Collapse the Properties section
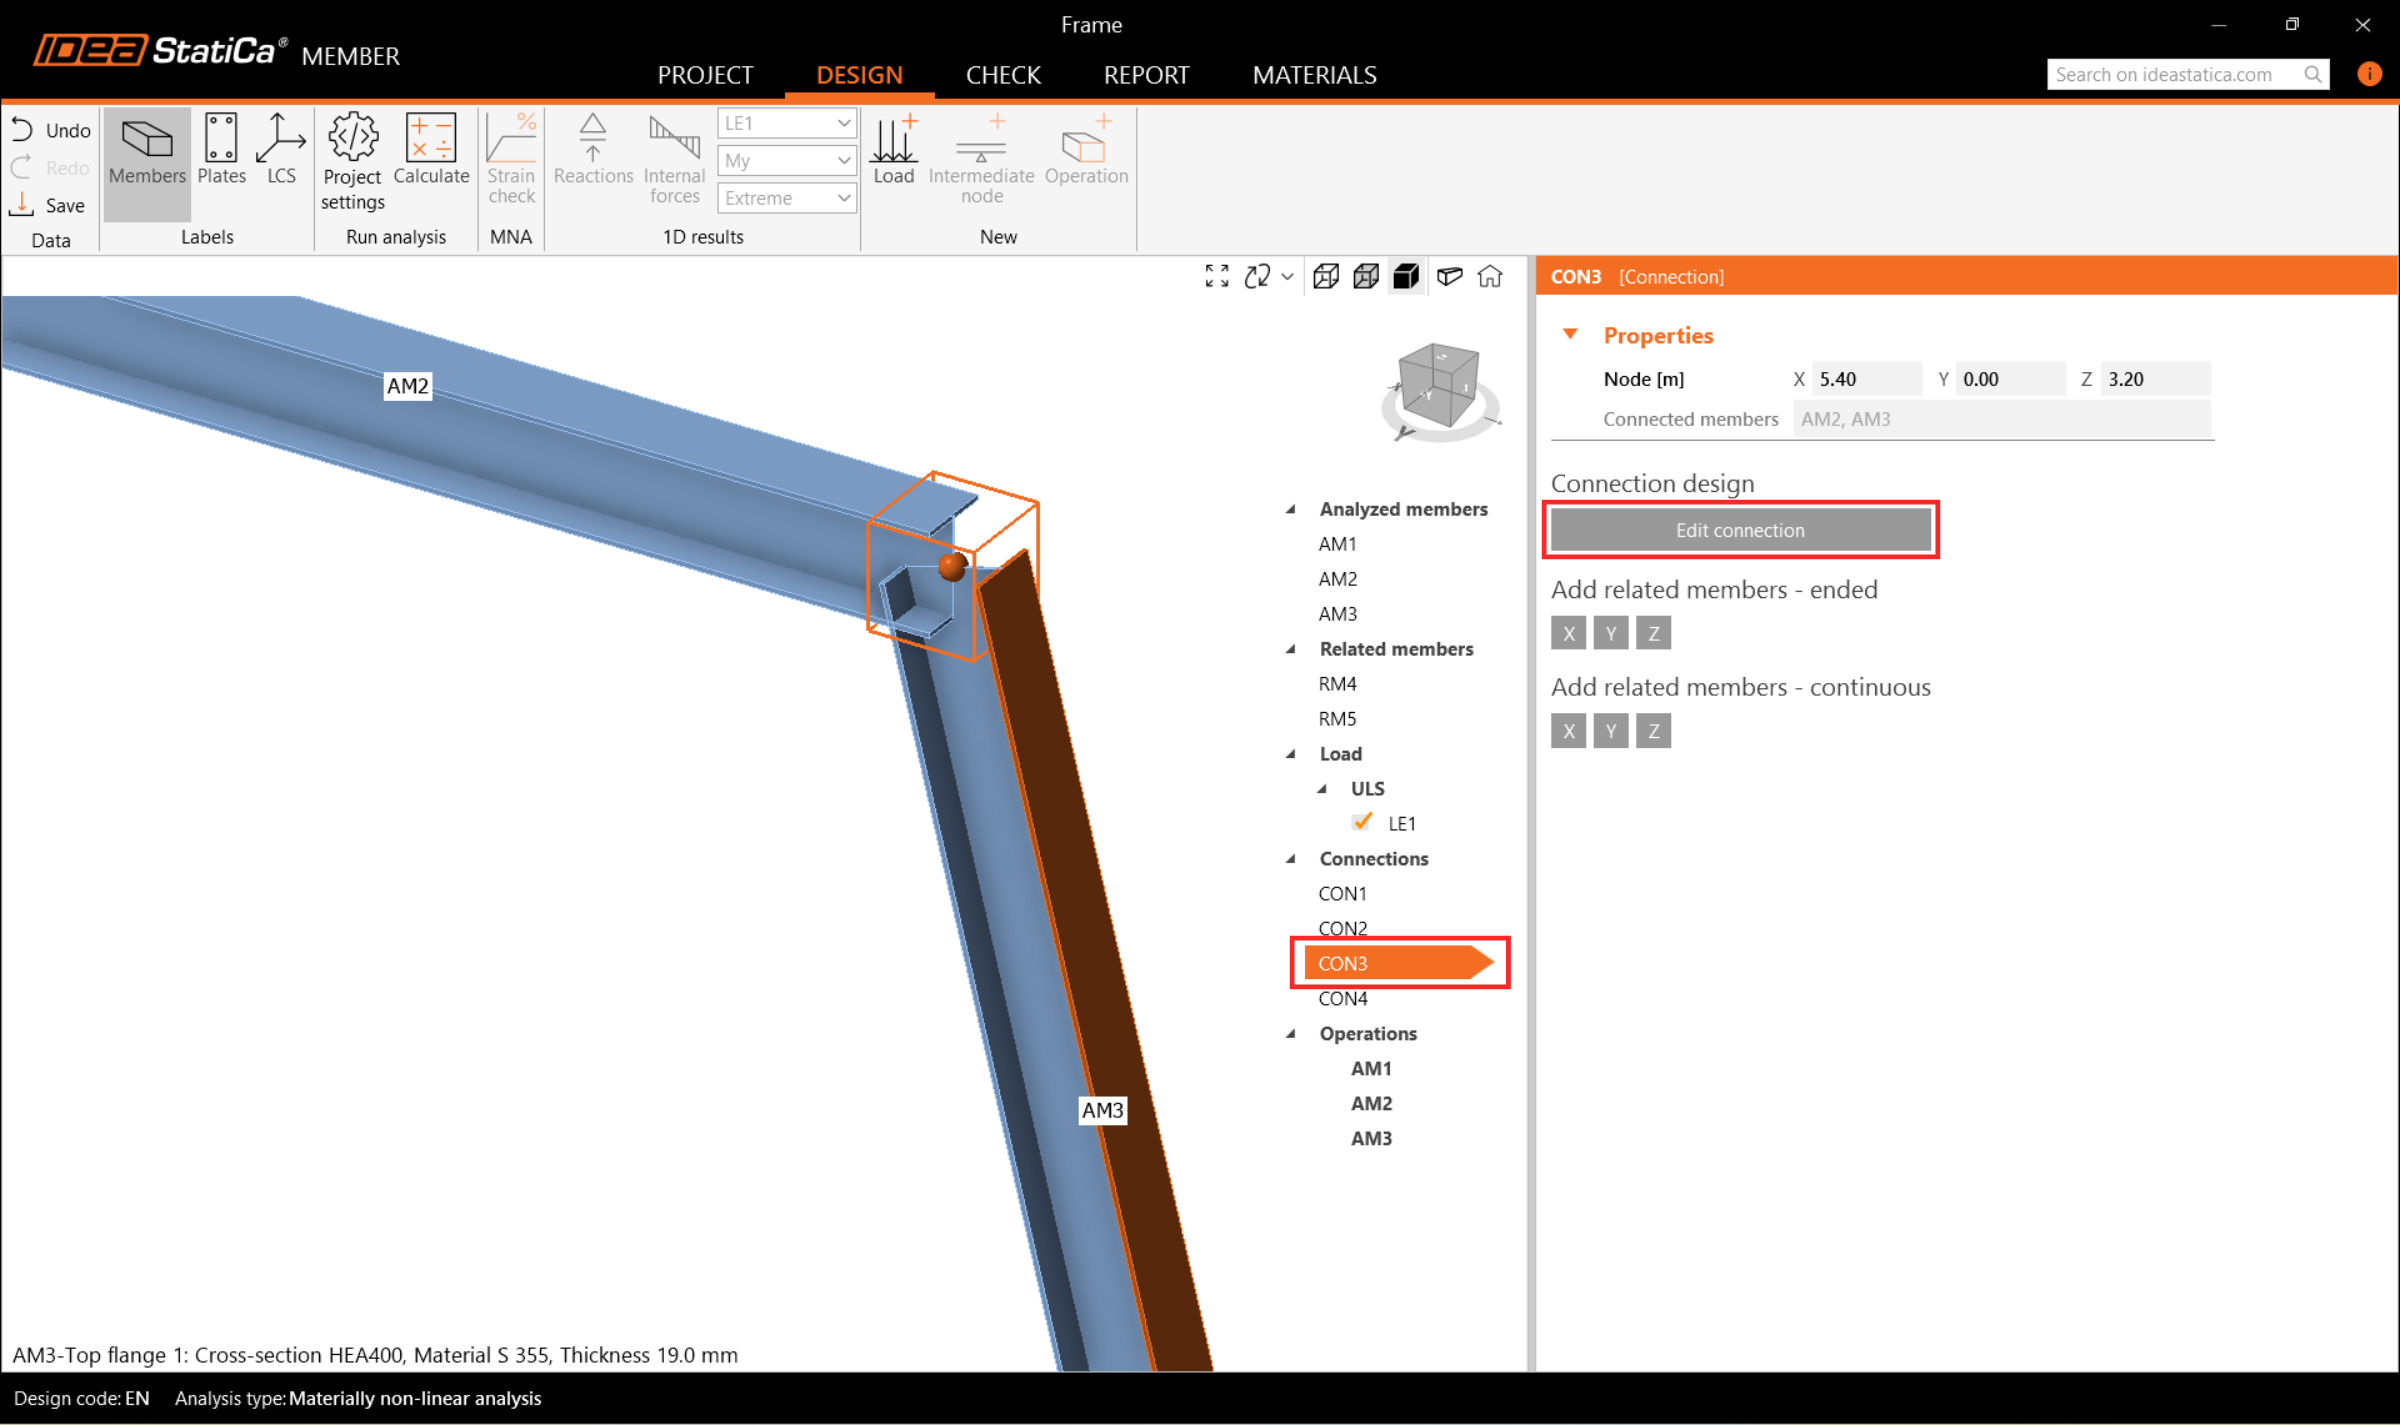The width and height of the screenshot is (2400, 1425). (x=1570, y=335)
